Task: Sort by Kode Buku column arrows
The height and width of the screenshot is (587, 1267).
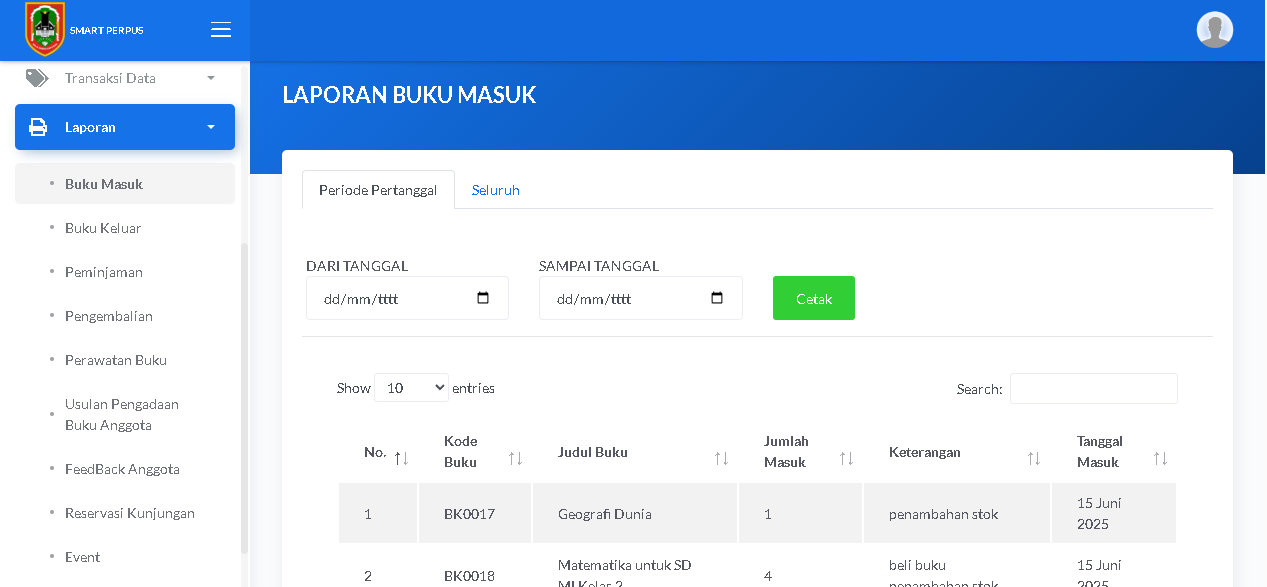Action: pyautogui.click(x=516, y=458)
